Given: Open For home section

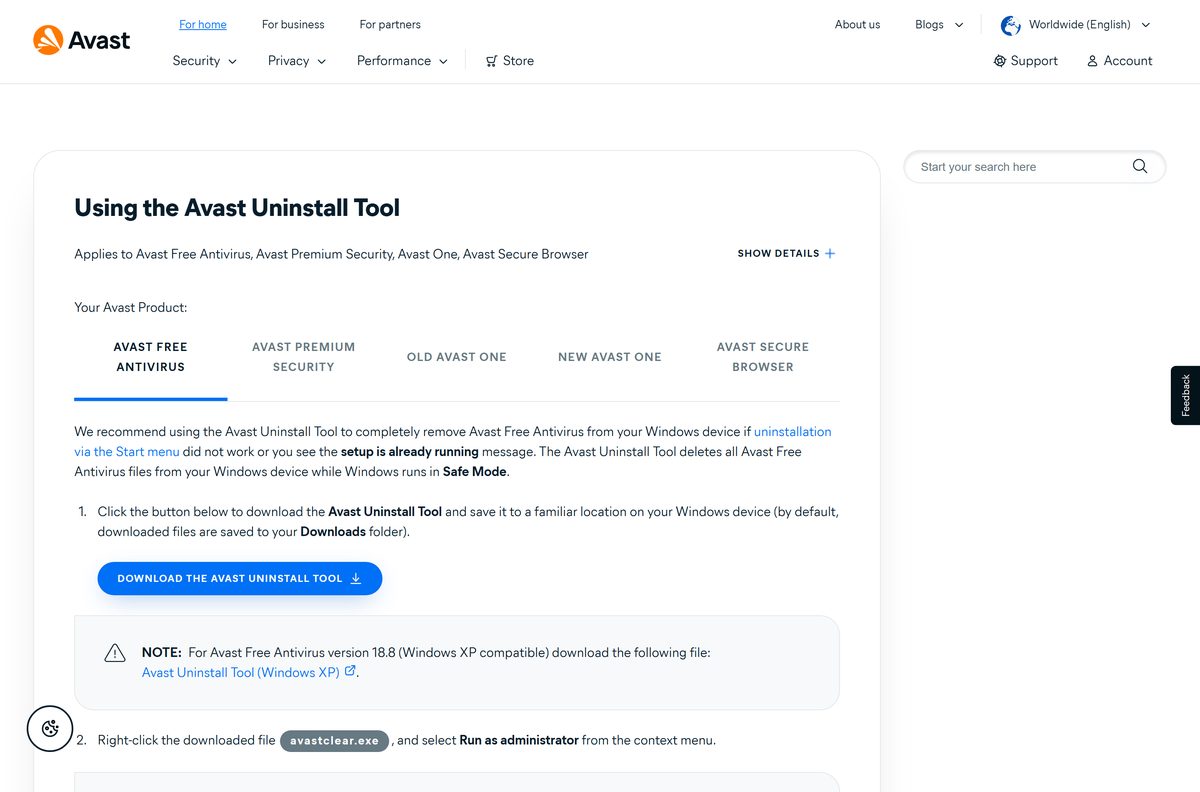Looking at the screenshot, I should coord(203,25).
